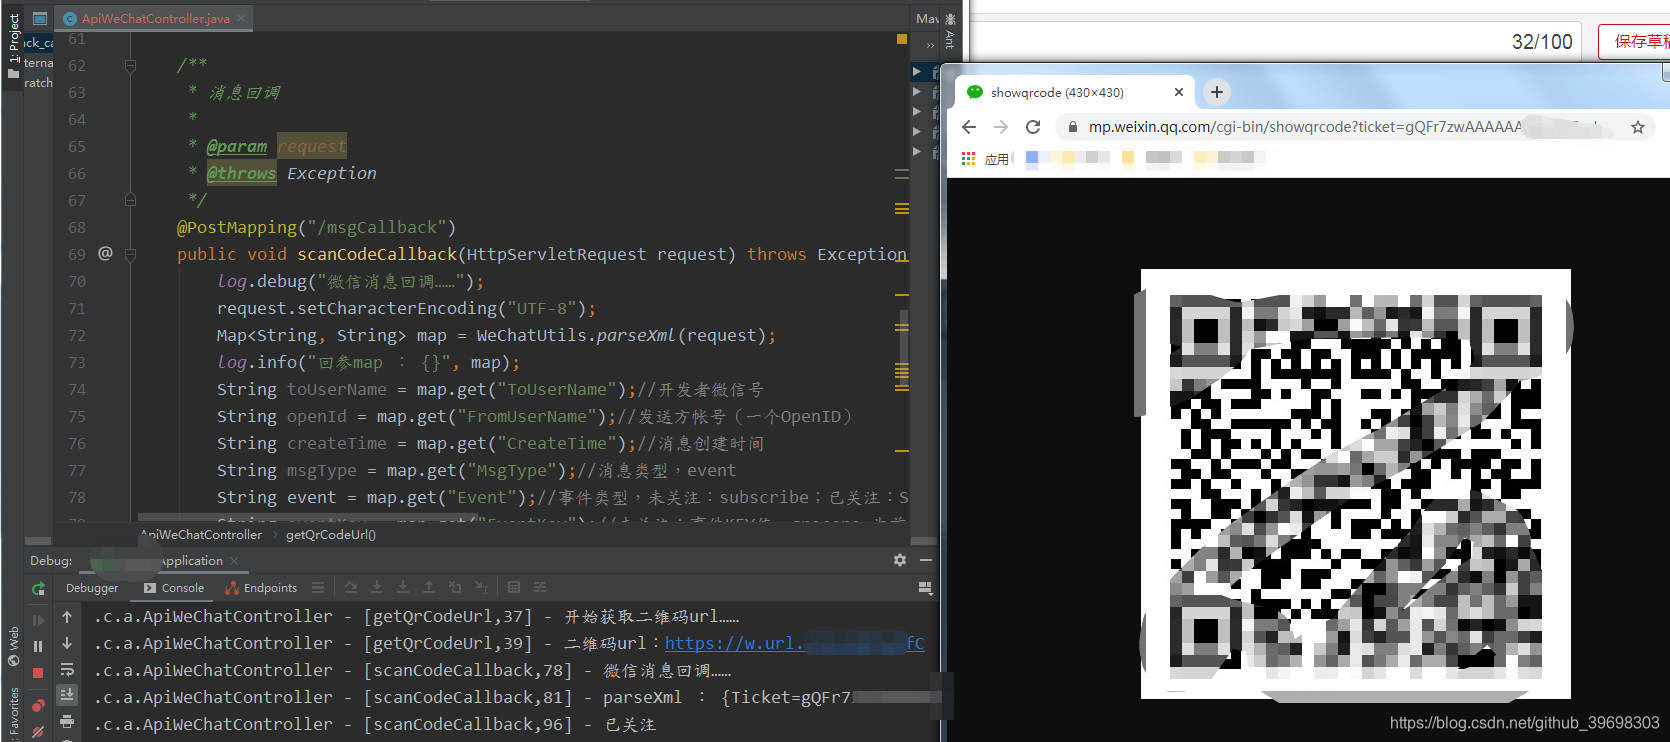Expand the third Maven tree node

click(917, 112)
